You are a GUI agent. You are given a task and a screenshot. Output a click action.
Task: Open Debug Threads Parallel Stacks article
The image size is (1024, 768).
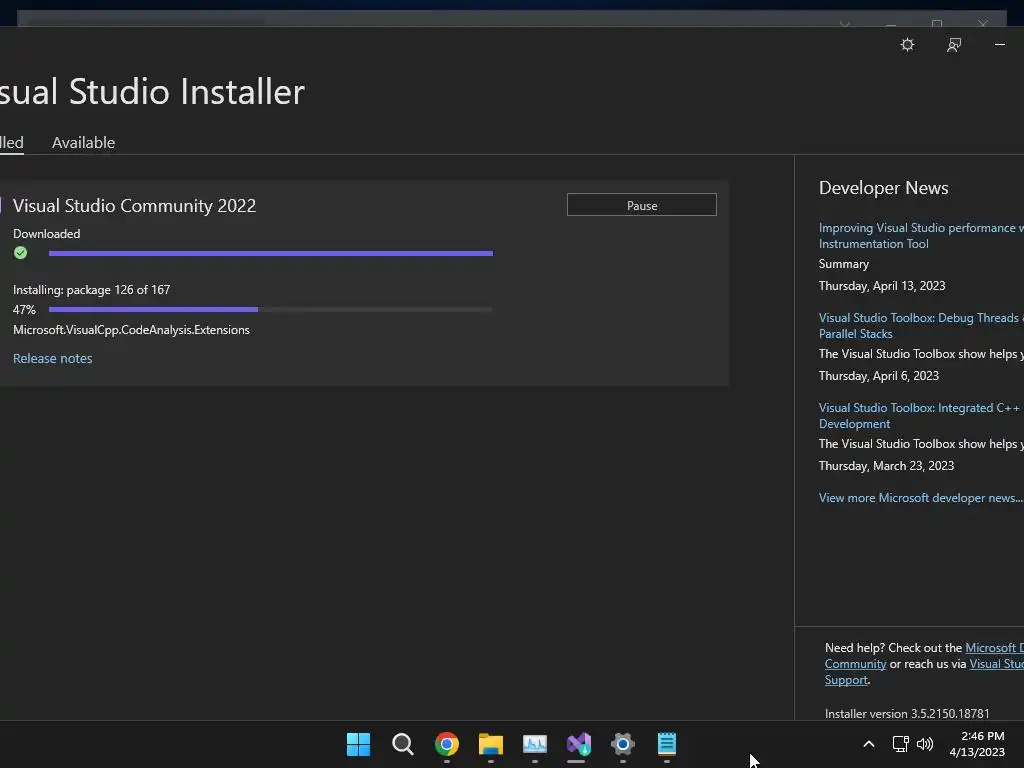tap(921, 326)
